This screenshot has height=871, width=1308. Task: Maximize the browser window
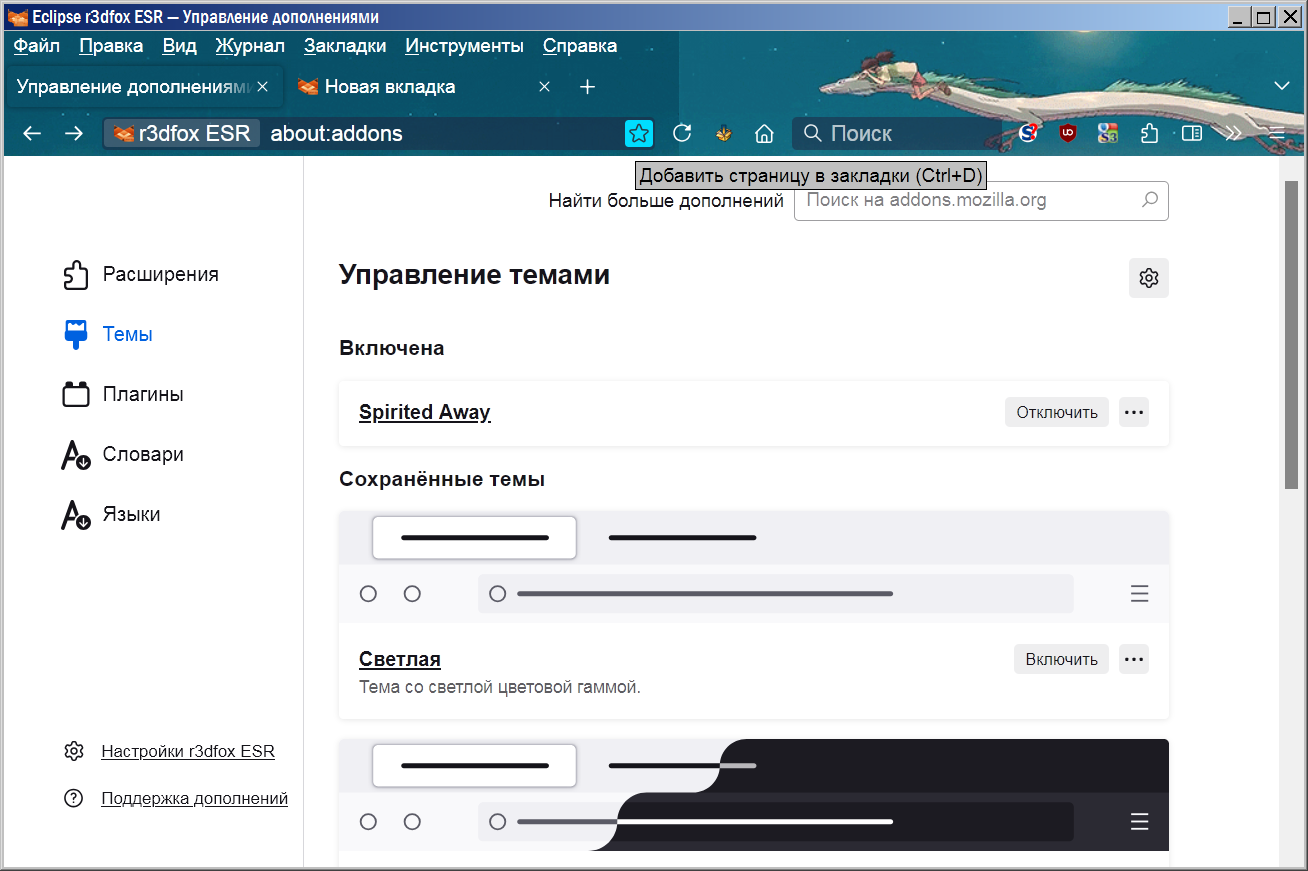[1263, 17]
